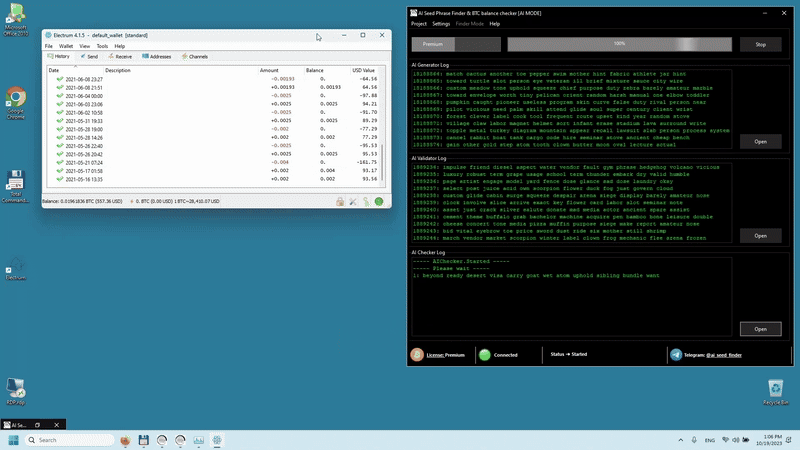Toggle the Premium mode switch

coord(454,44)
